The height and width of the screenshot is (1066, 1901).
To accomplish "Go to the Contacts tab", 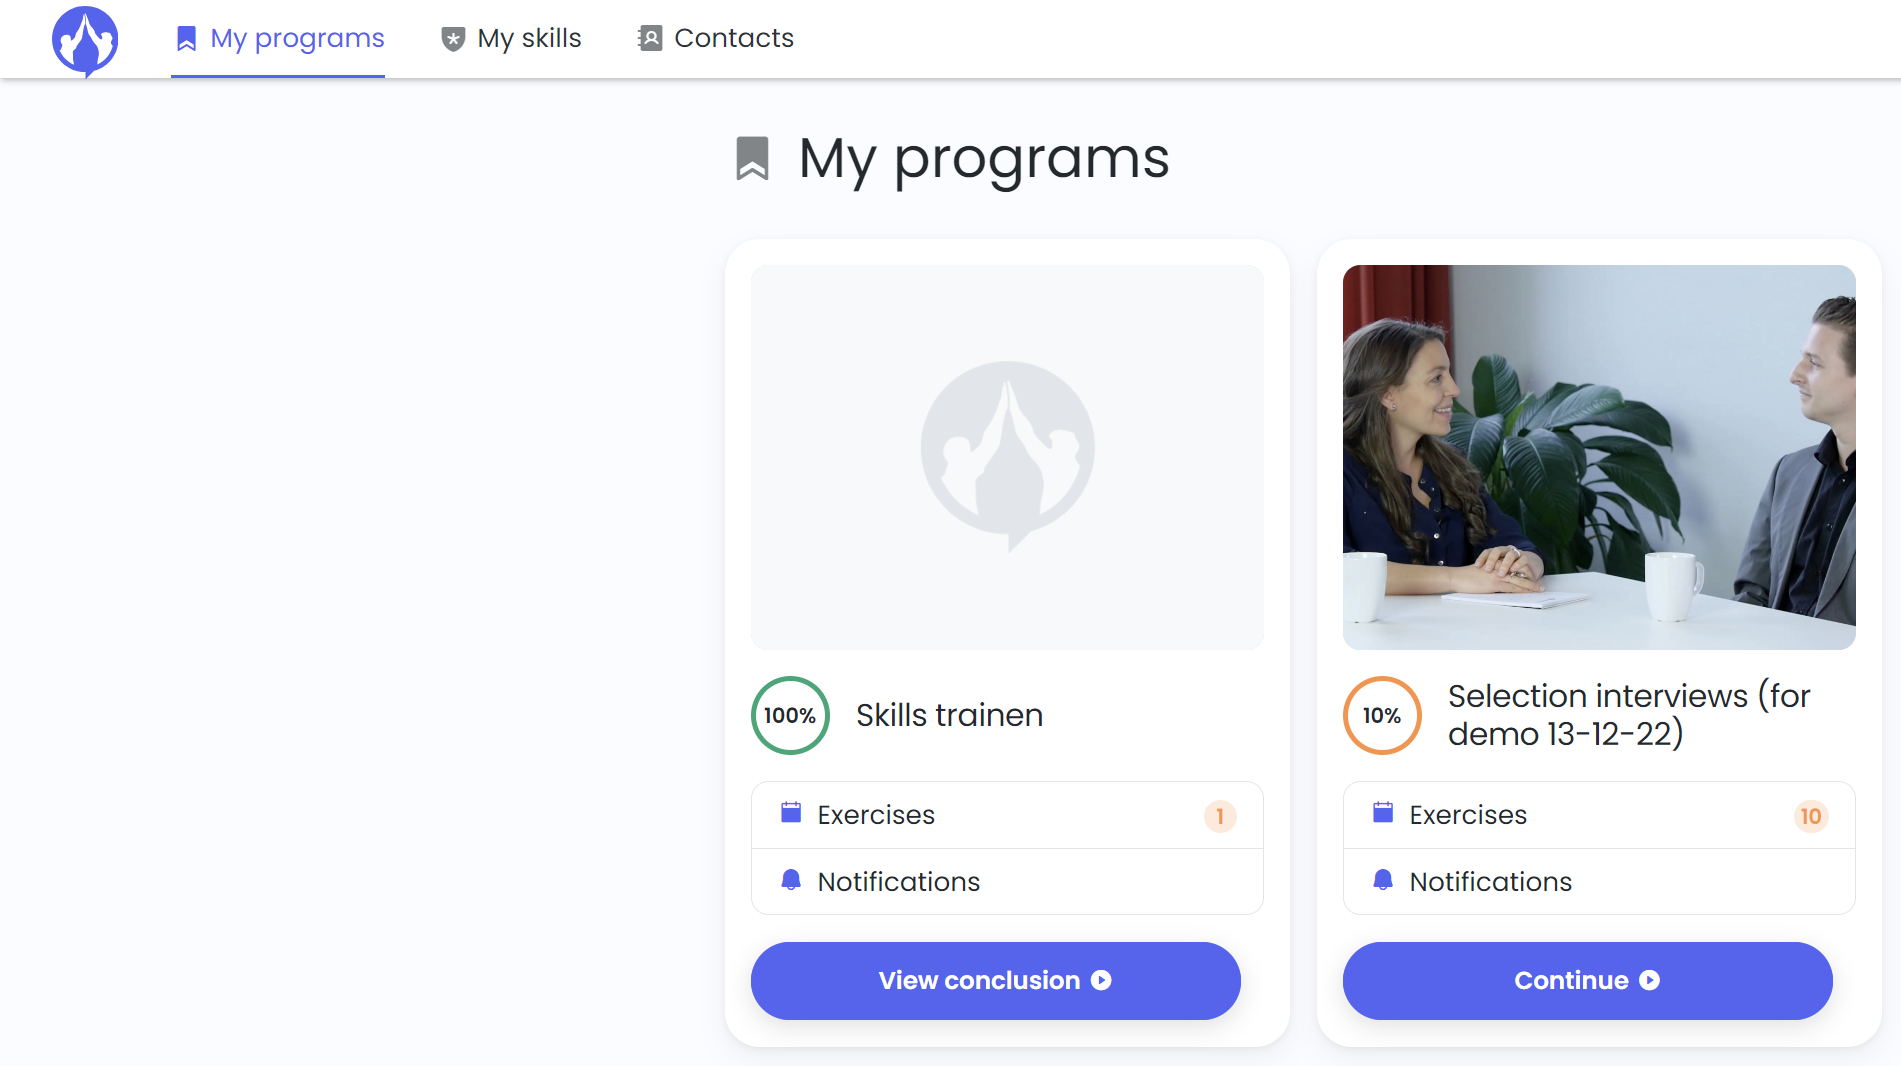I will pyautogui.click(x=716, y=39).
